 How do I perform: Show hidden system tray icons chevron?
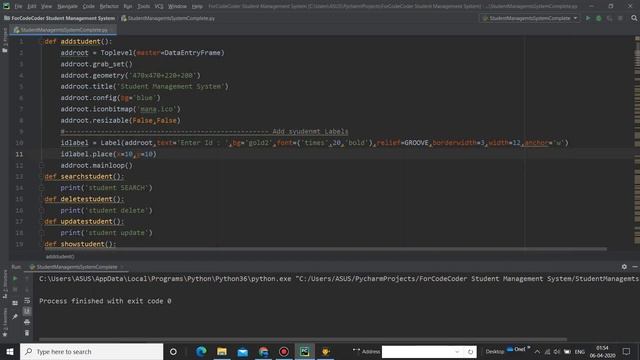tap(537, 352)
